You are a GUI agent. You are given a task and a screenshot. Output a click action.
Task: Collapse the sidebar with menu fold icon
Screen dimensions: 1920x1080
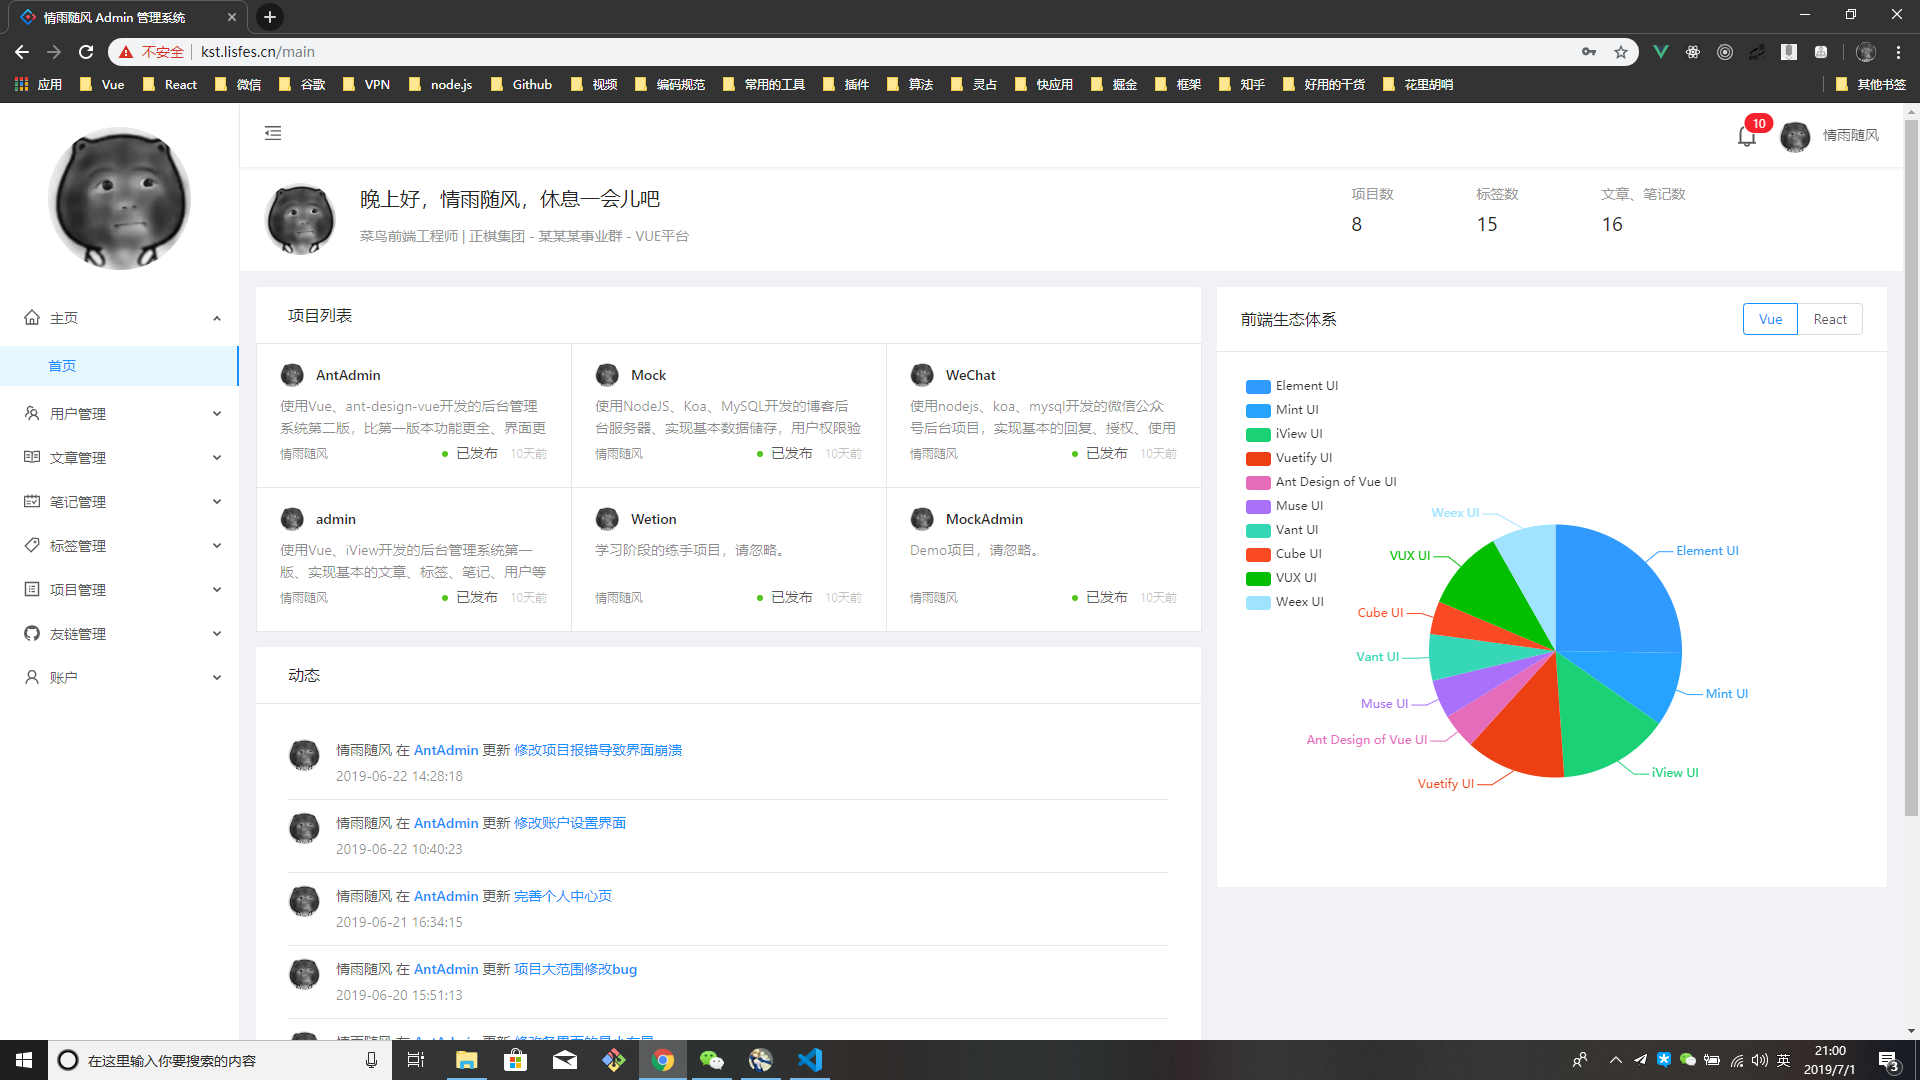point(273,133)
